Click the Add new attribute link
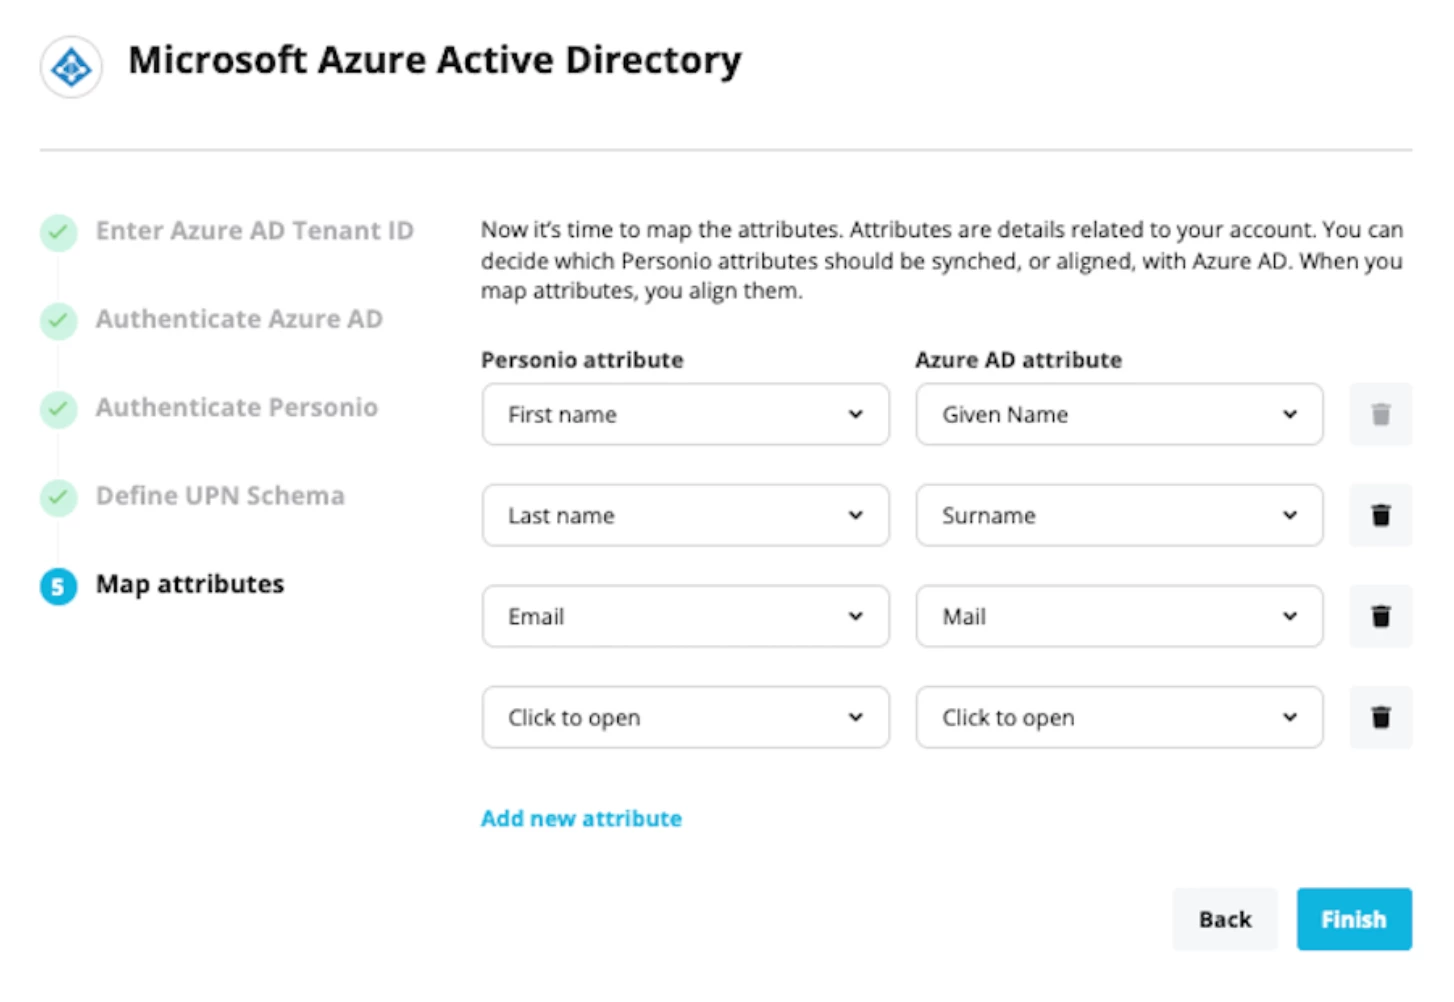The width and height of the screenshot is (1454, 1002). [581, 818]
